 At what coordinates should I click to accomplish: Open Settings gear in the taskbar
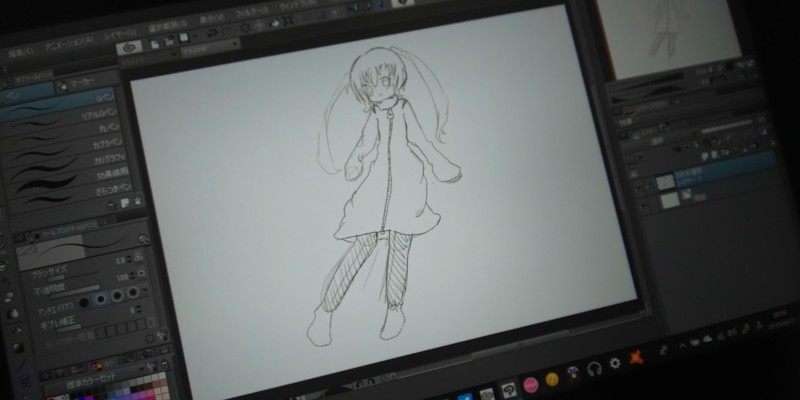[615, 363]
